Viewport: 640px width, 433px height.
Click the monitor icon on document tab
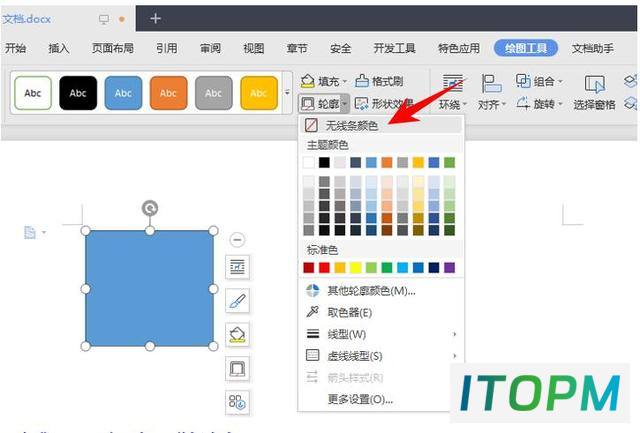click(x=104, y=19)
